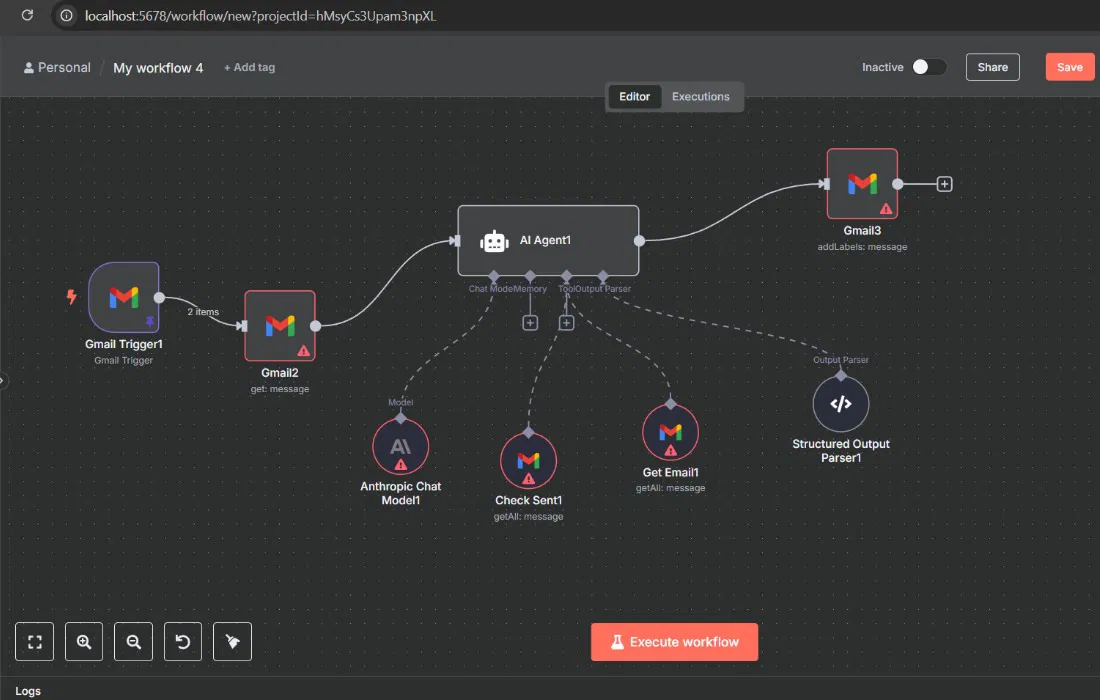Add a Tool sub-node to AI Agent1
This screenshot has width=1100, height=700.
coord(566,323)
